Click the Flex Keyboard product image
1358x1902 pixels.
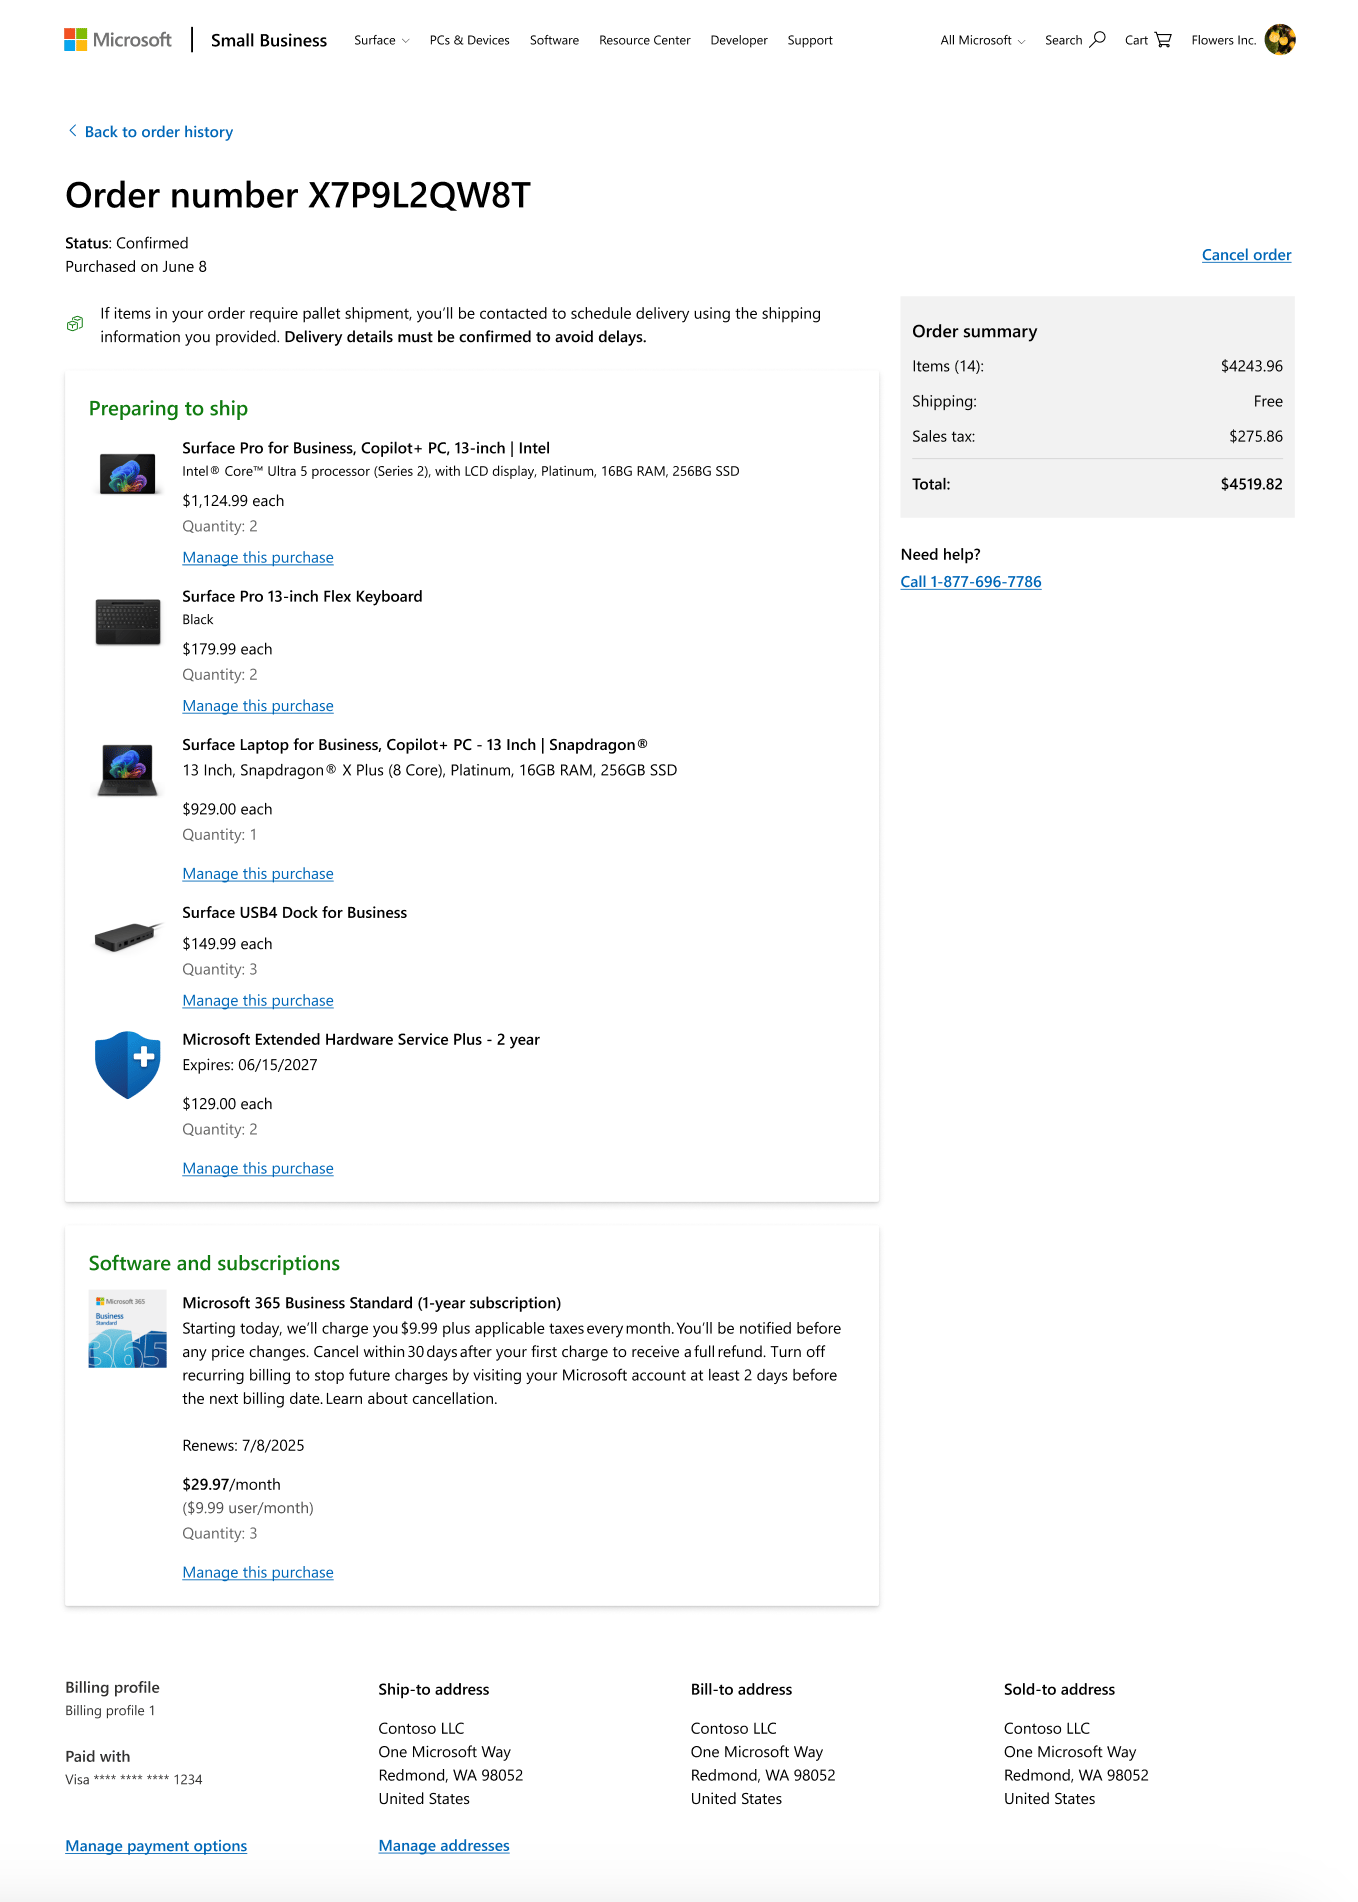coord(128,621)
